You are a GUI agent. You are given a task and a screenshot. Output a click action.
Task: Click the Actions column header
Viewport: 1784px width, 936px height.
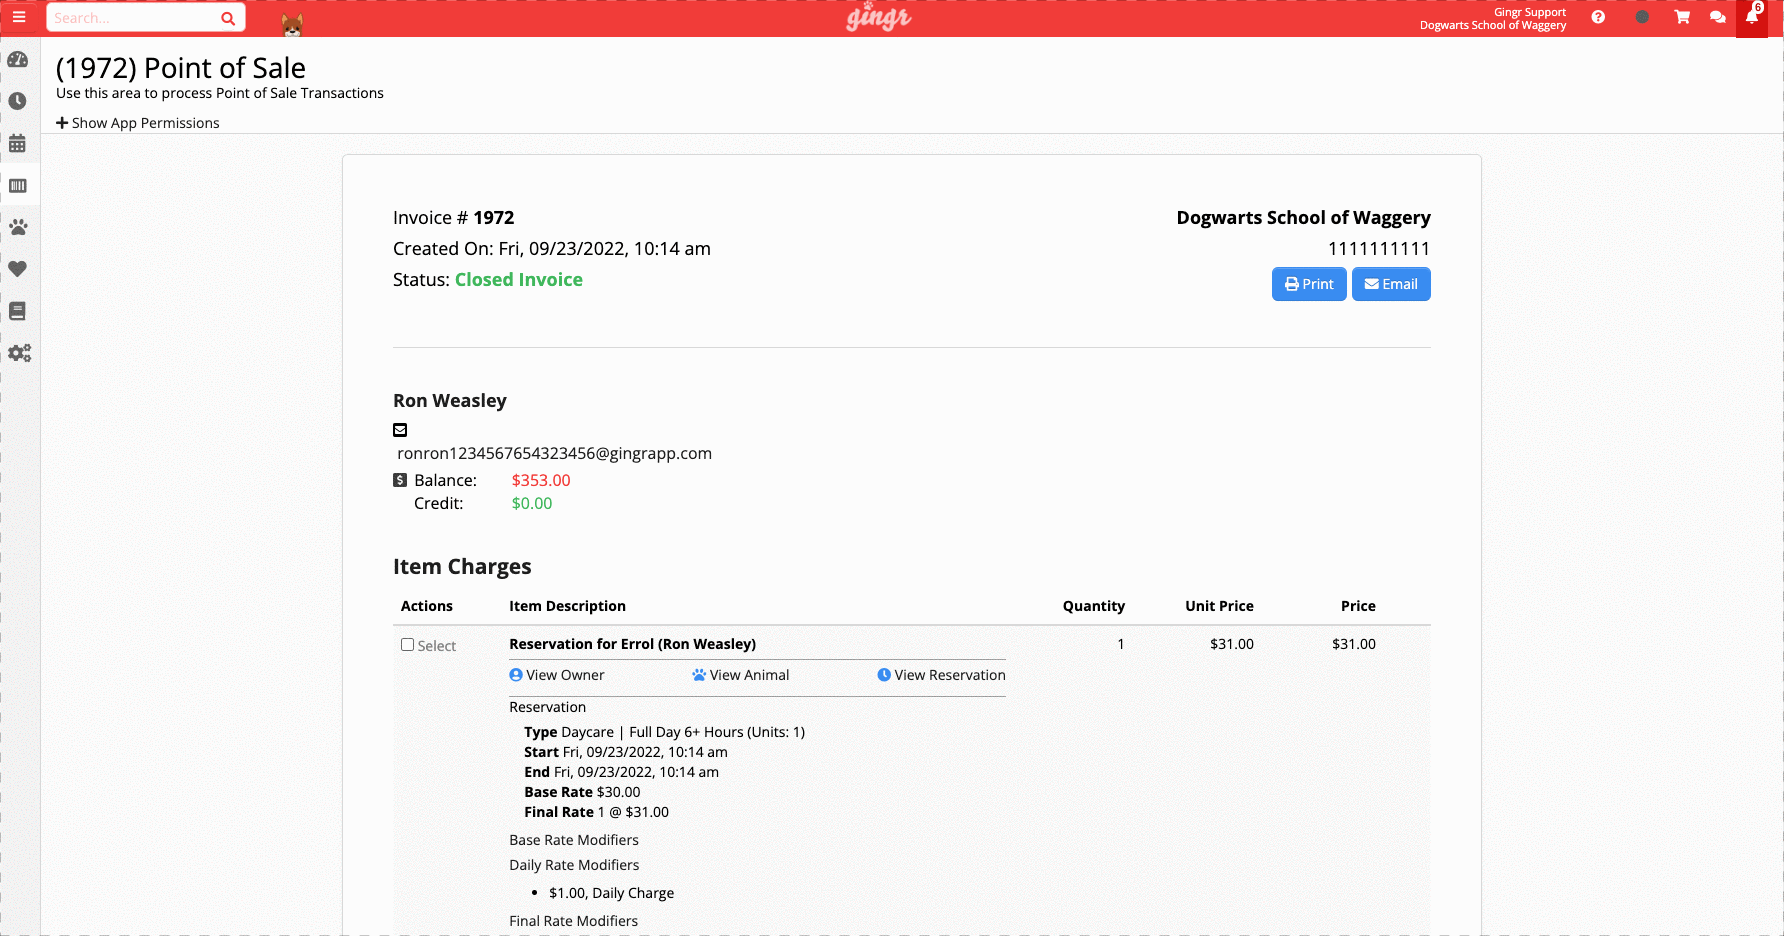click(427, 606)
